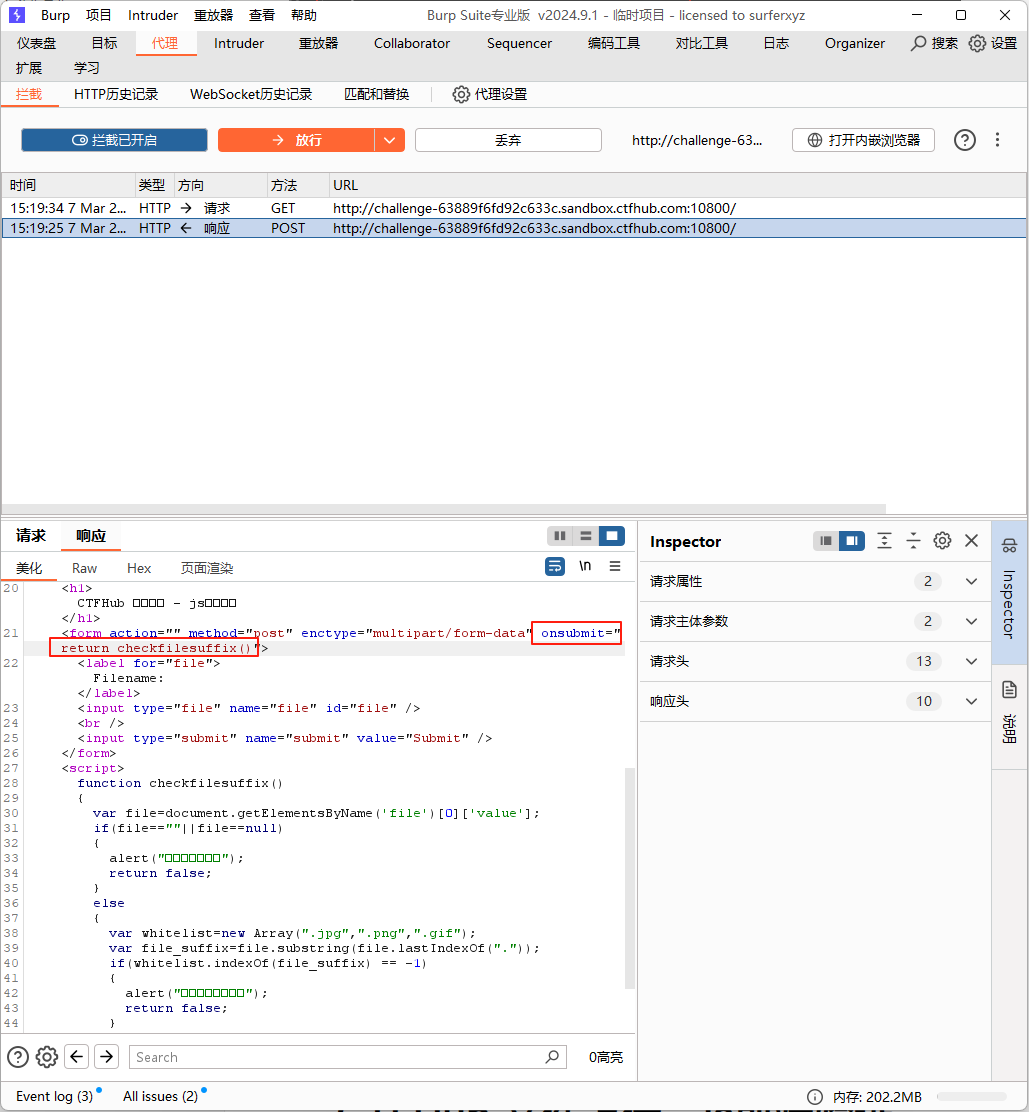Set combined tabbed message layout

tap(612, 535)
